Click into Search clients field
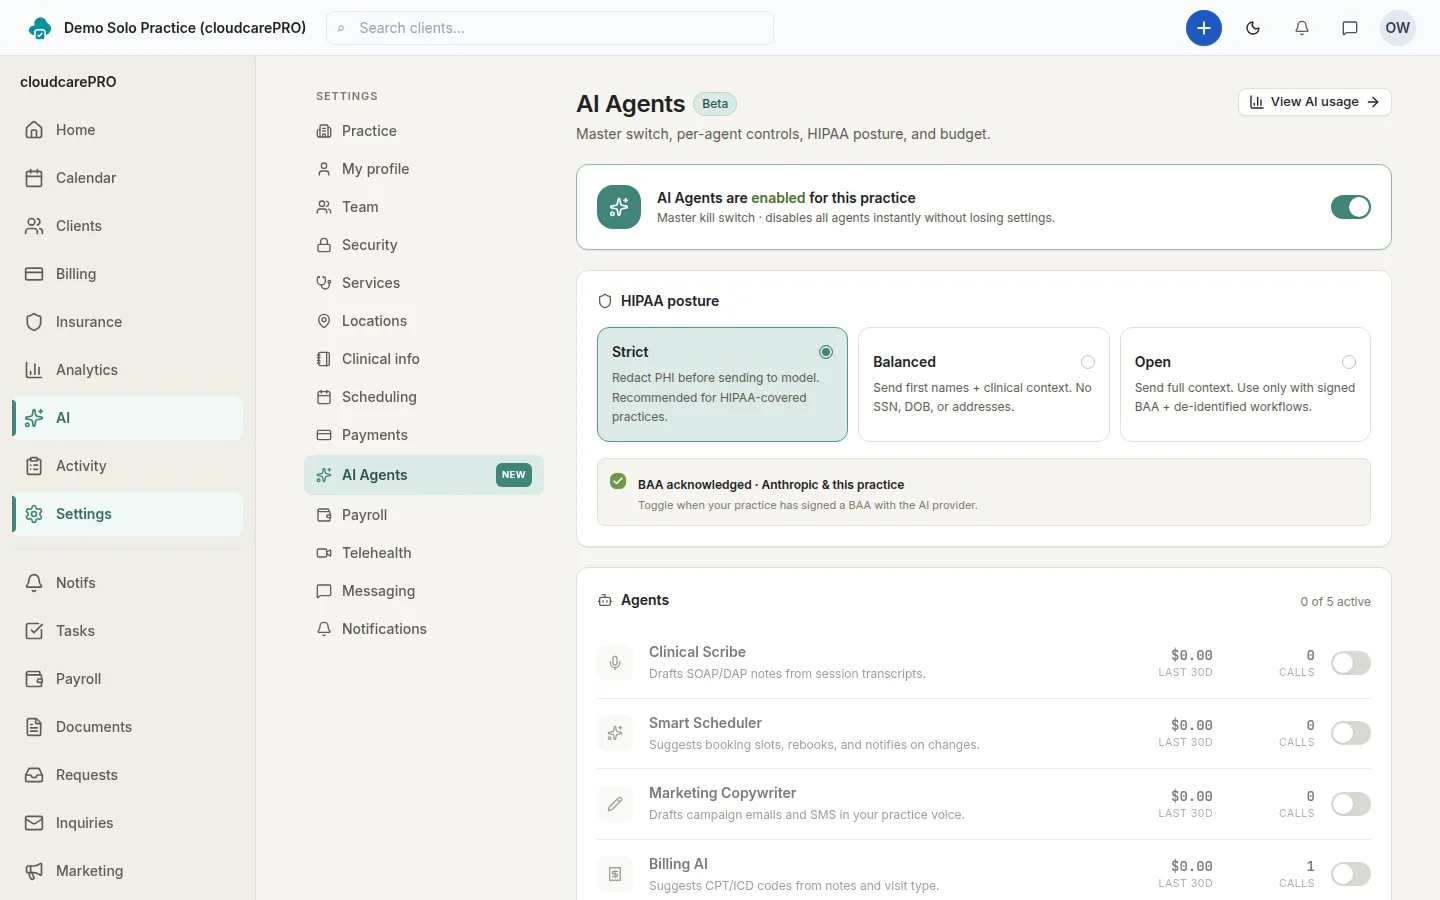The image size is (1440, 900). 550,28
